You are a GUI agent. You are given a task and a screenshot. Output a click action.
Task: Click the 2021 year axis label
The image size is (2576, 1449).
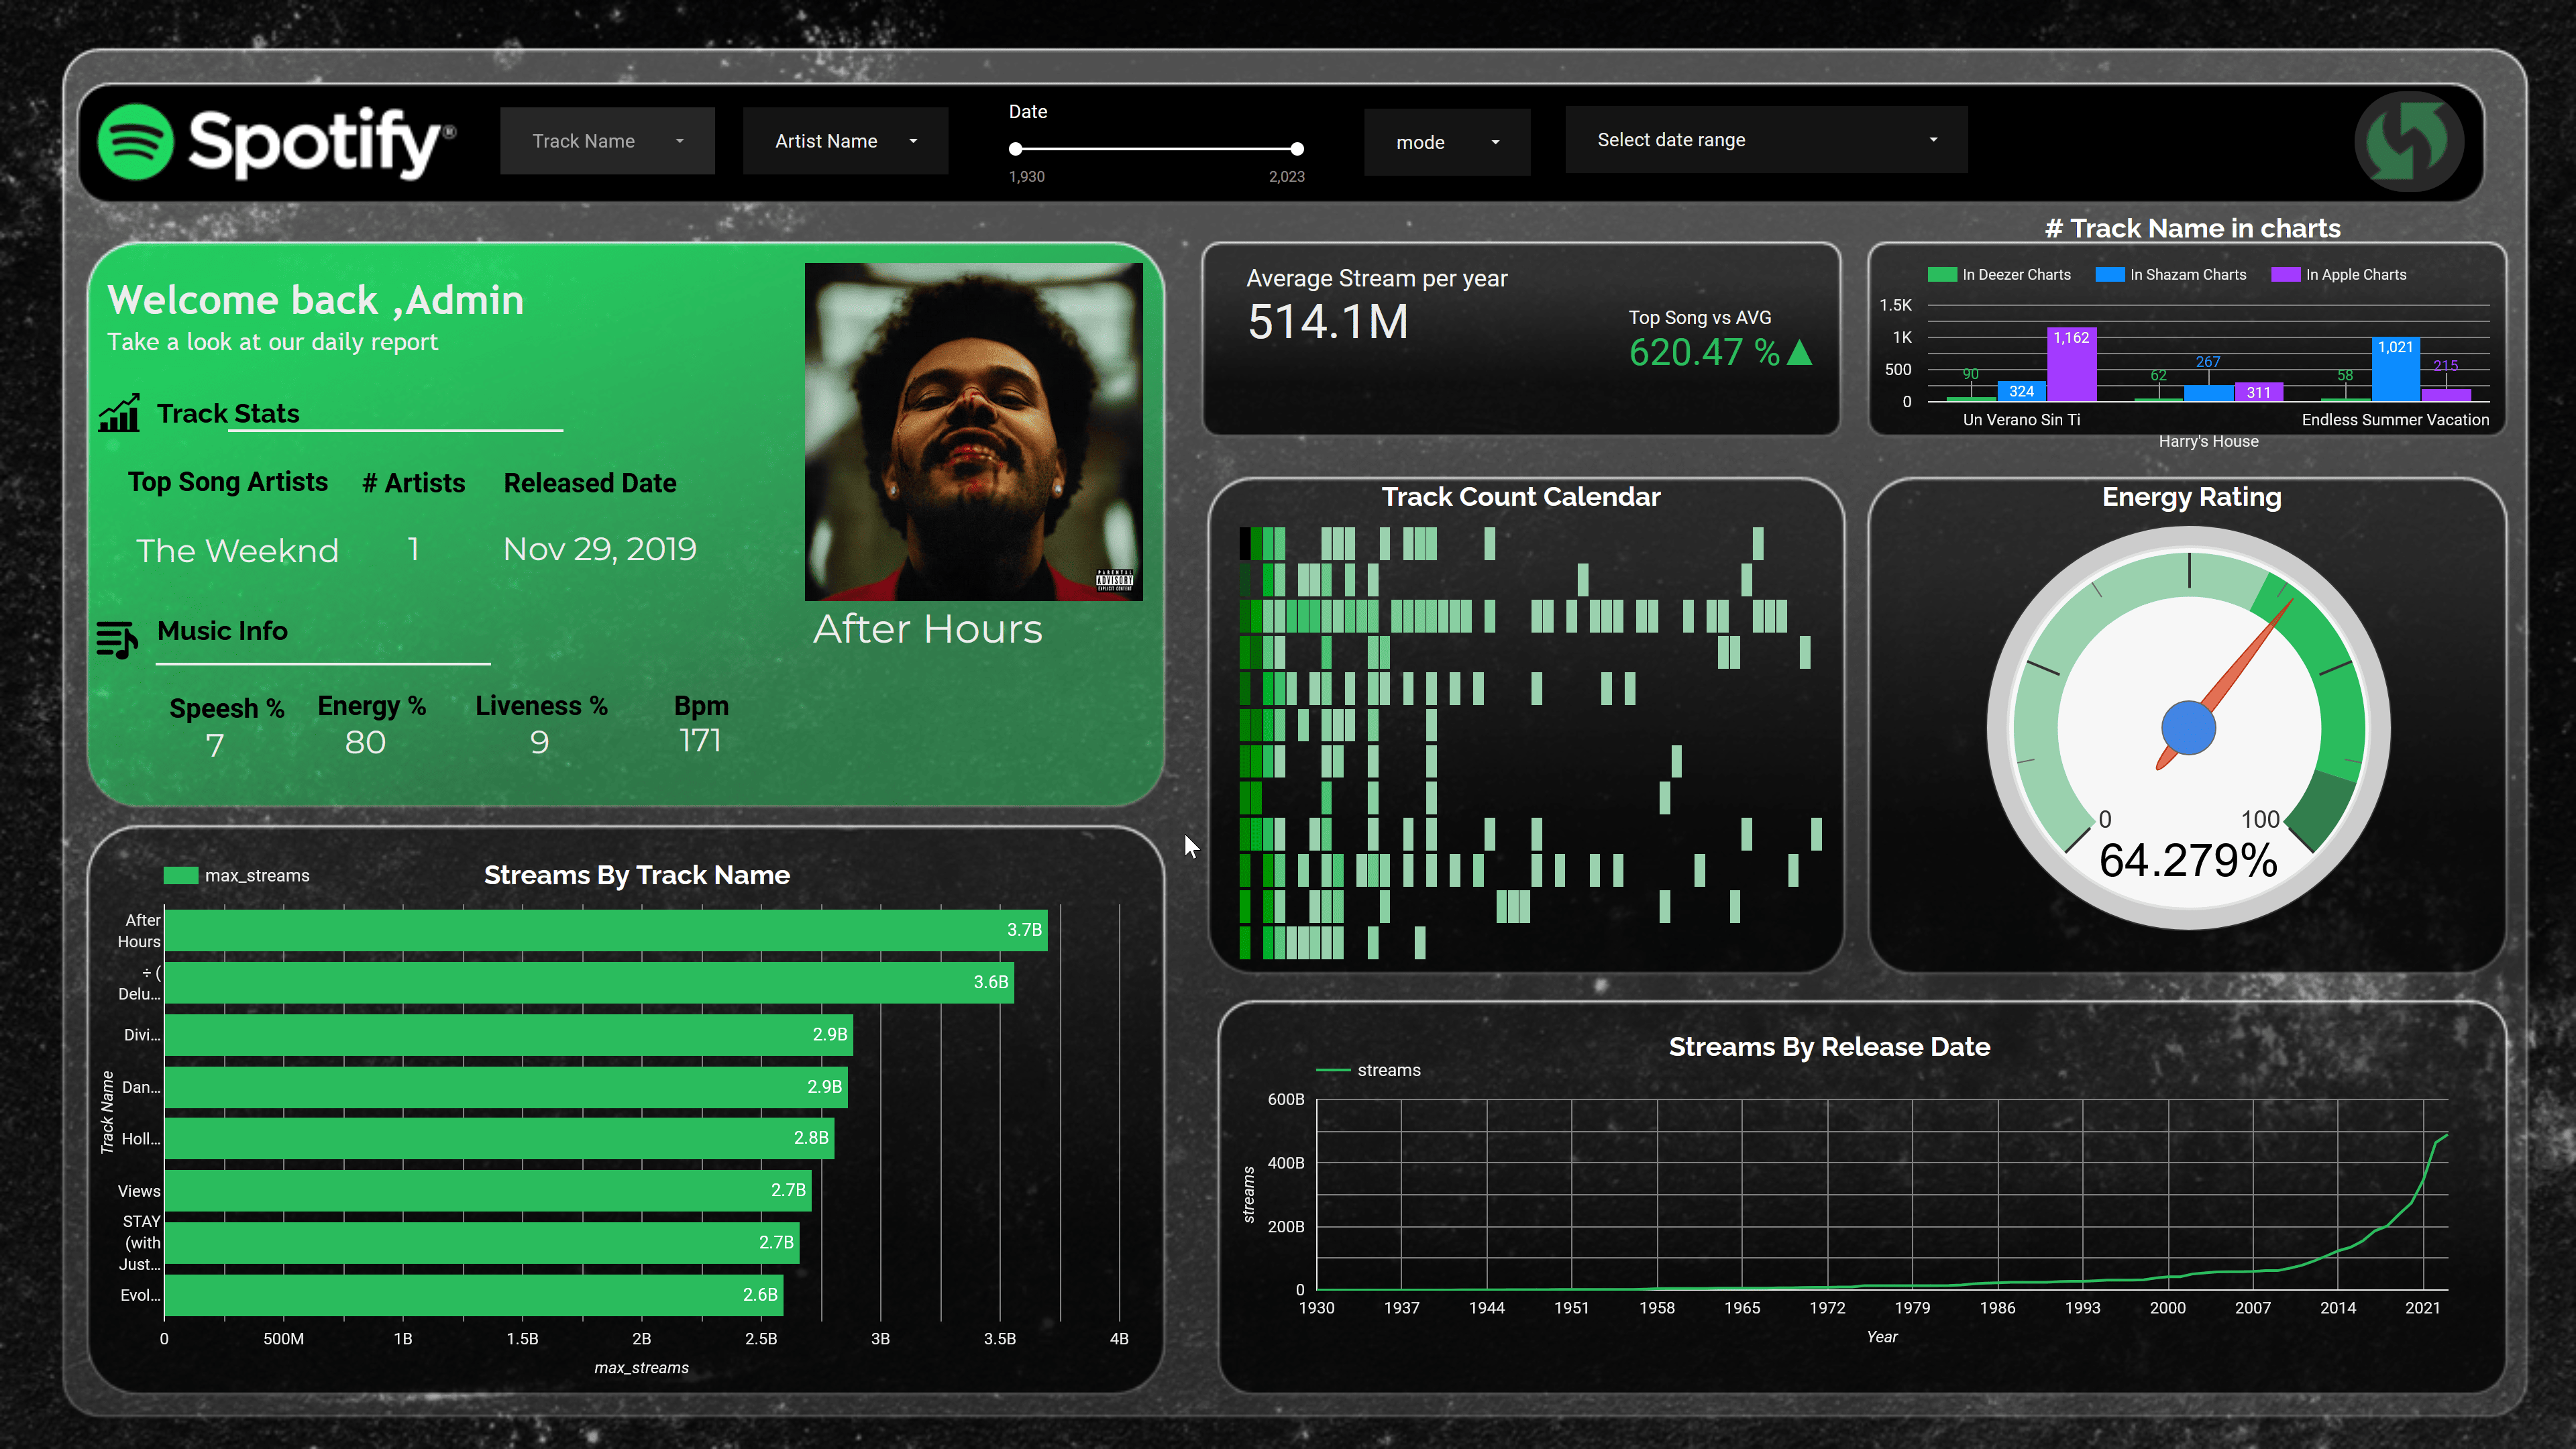2422,1308
